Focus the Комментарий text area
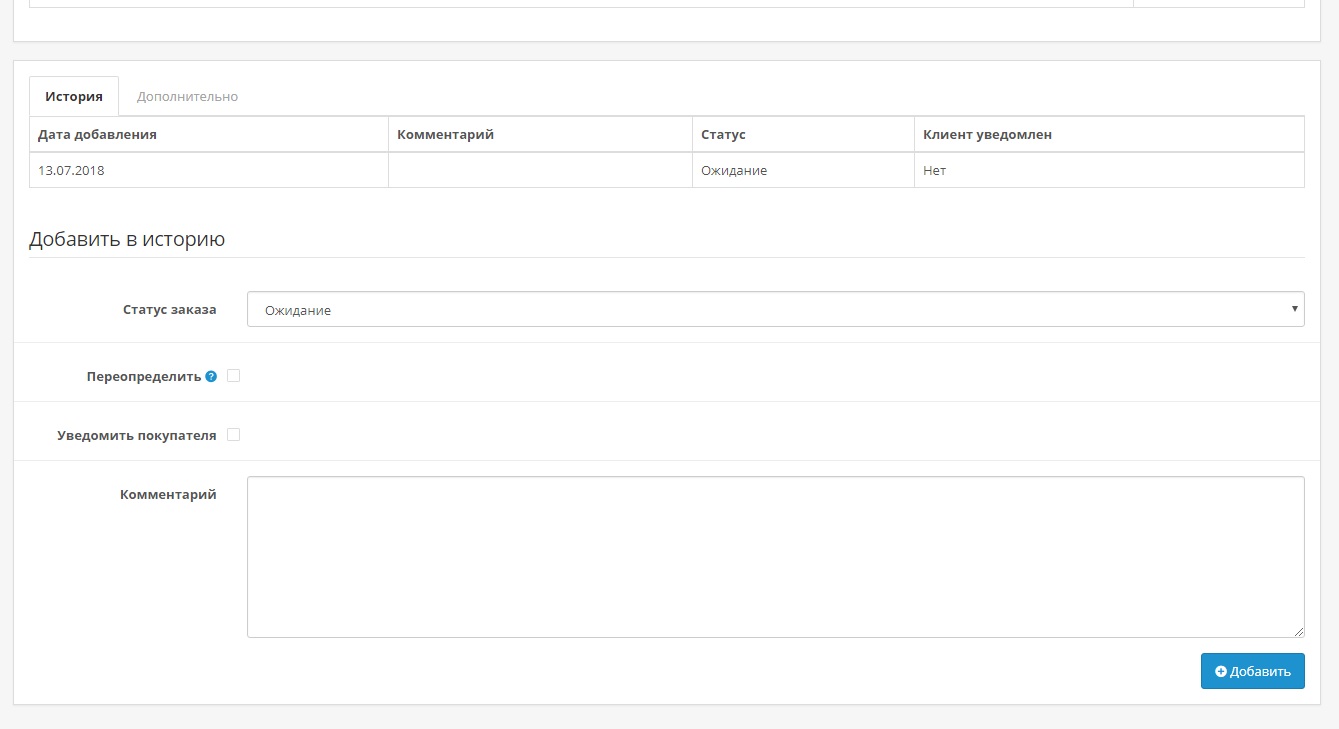The width and height of the screenshot is (1339, 729). pos(775,556)
